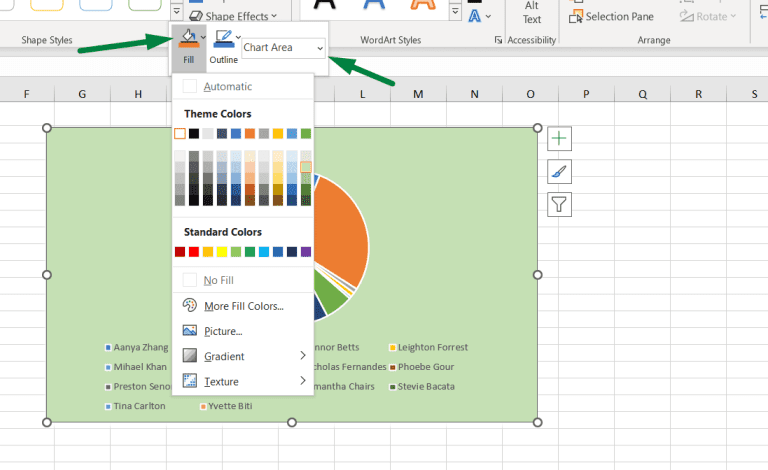
Task: Open the Texture submenu
Action: click(x=242, y=381)
